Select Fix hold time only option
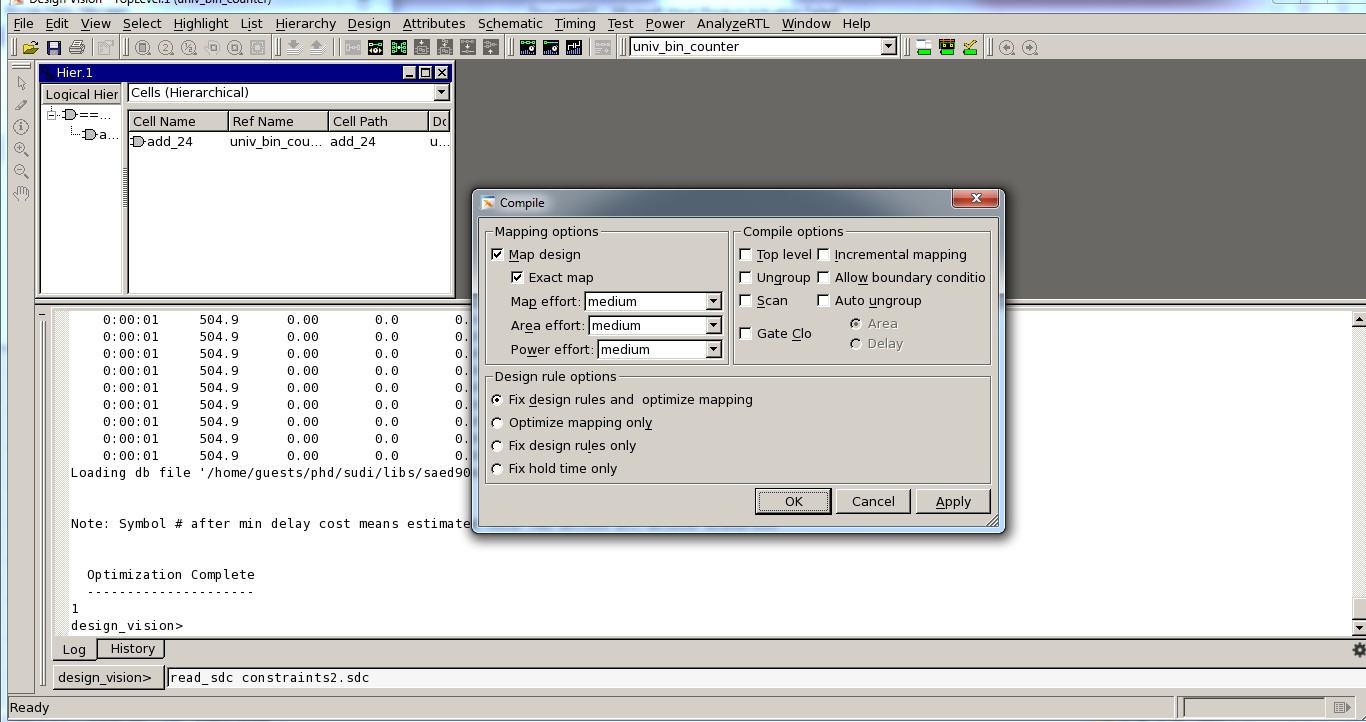Image resolution: width=1366 pixels, height=722 pixels. point(497,468)
